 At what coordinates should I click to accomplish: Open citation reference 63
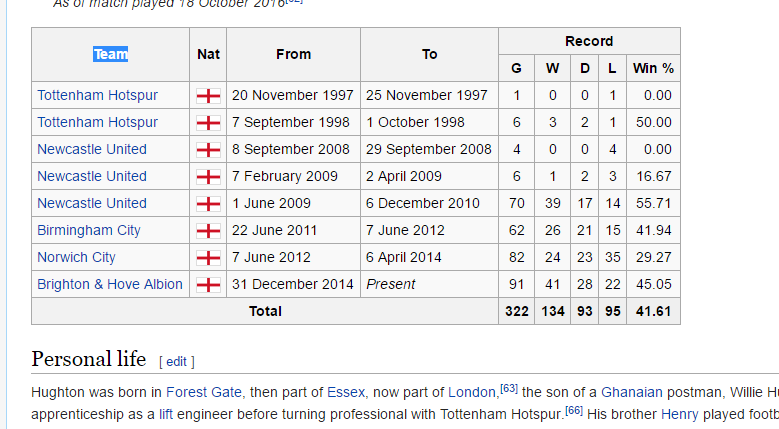[509, 388]
